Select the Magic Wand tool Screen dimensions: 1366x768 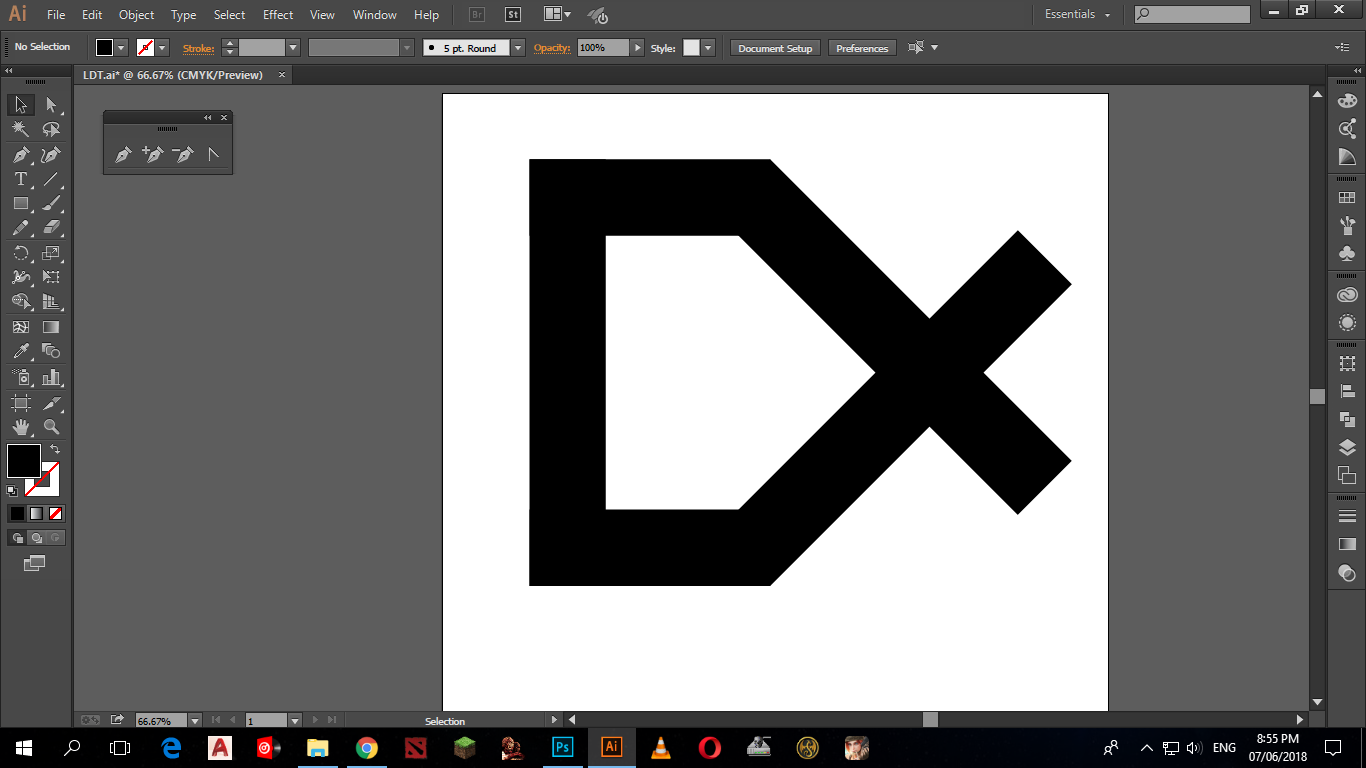tap(21, 130)
